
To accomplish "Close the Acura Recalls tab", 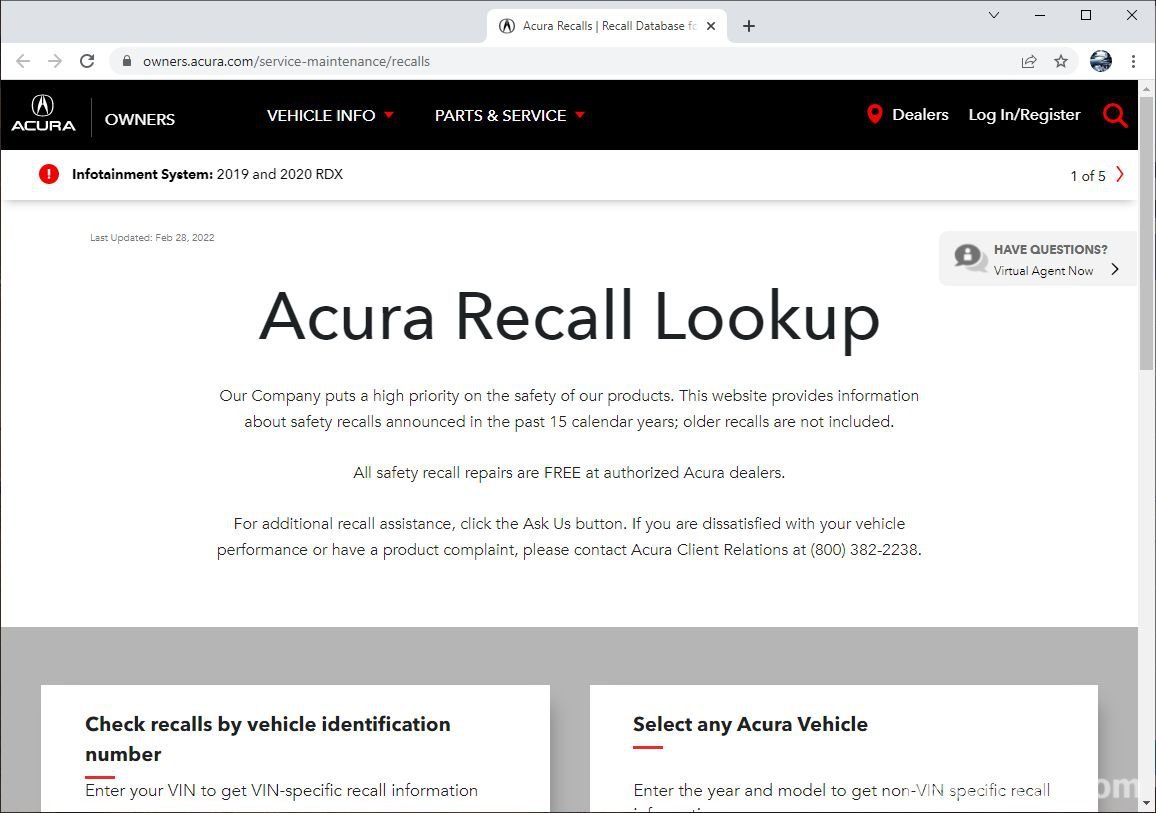I will click(x=711, y=26).
